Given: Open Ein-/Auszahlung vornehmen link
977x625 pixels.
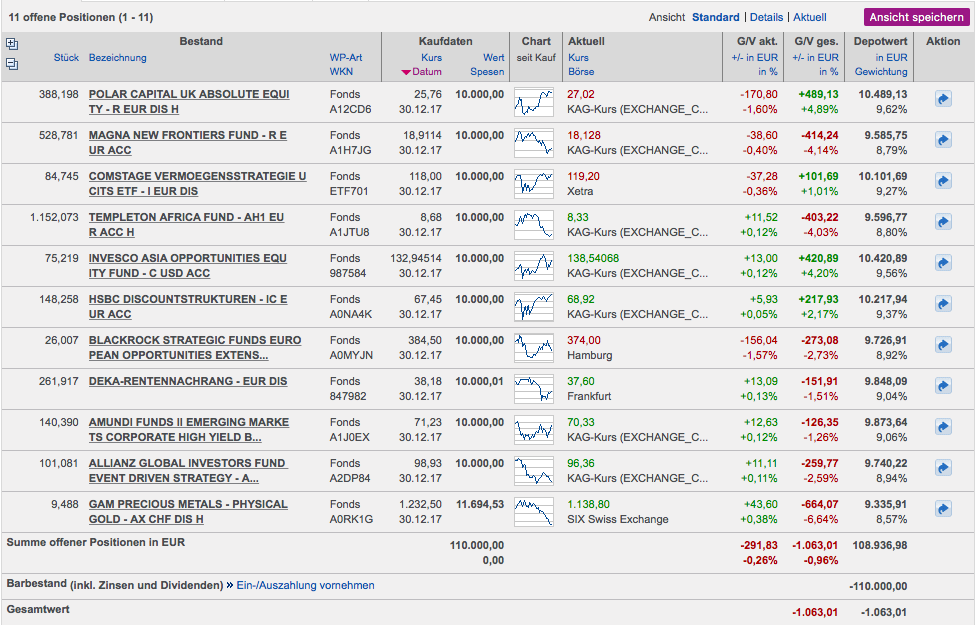Looking at the screenshot, I should point(305,585).
